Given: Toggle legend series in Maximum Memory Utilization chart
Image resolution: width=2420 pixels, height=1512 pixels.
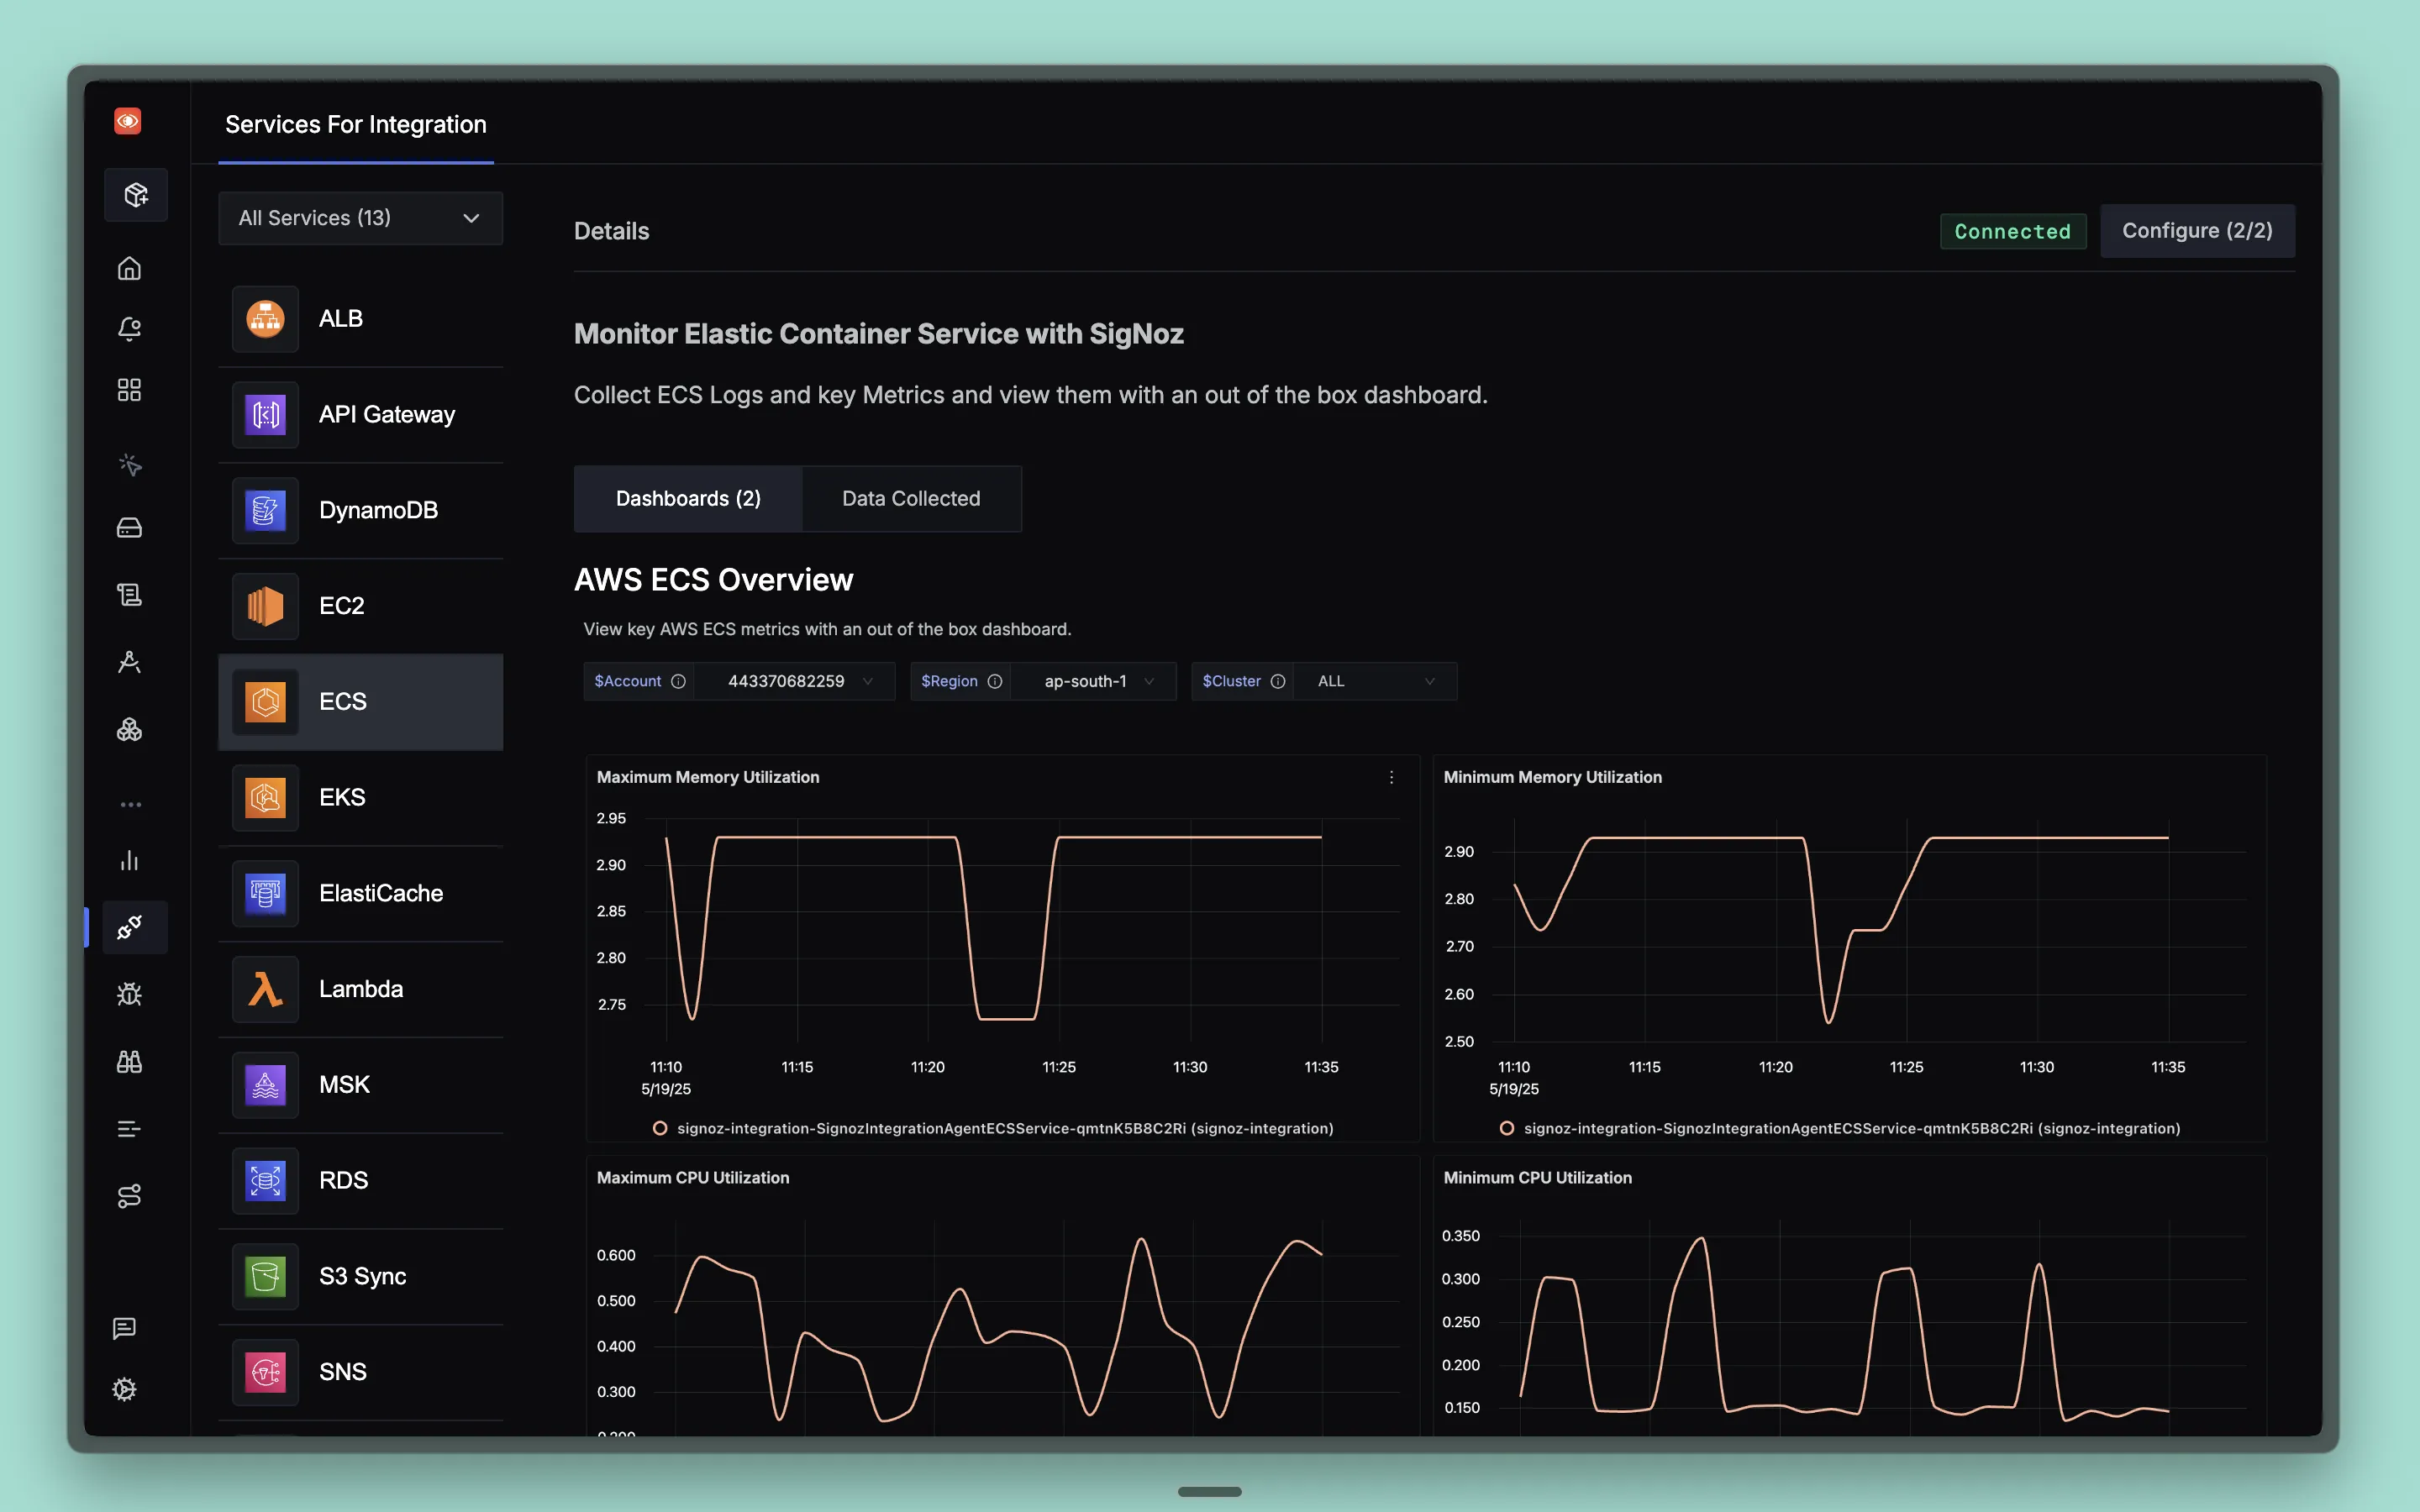Looking at the screenshot, I should tap(994, 1128).
